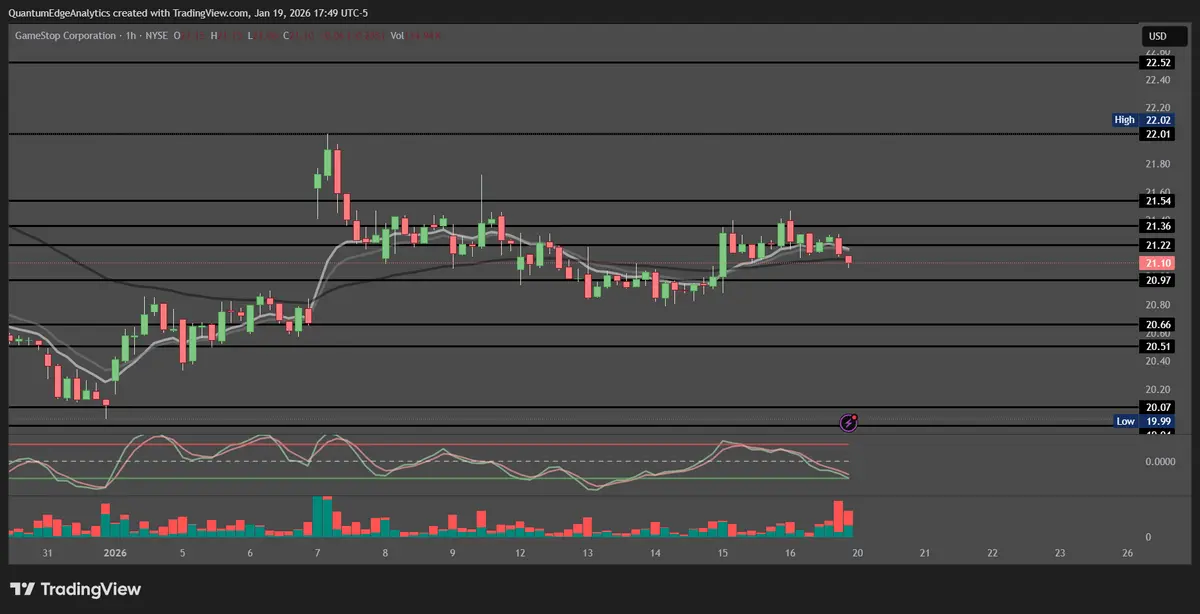The width and height of the screenshot is (1200, 614).
Task: Click the 7 date label on time axis
Action: pyautogui.click(x=317, y=552)
